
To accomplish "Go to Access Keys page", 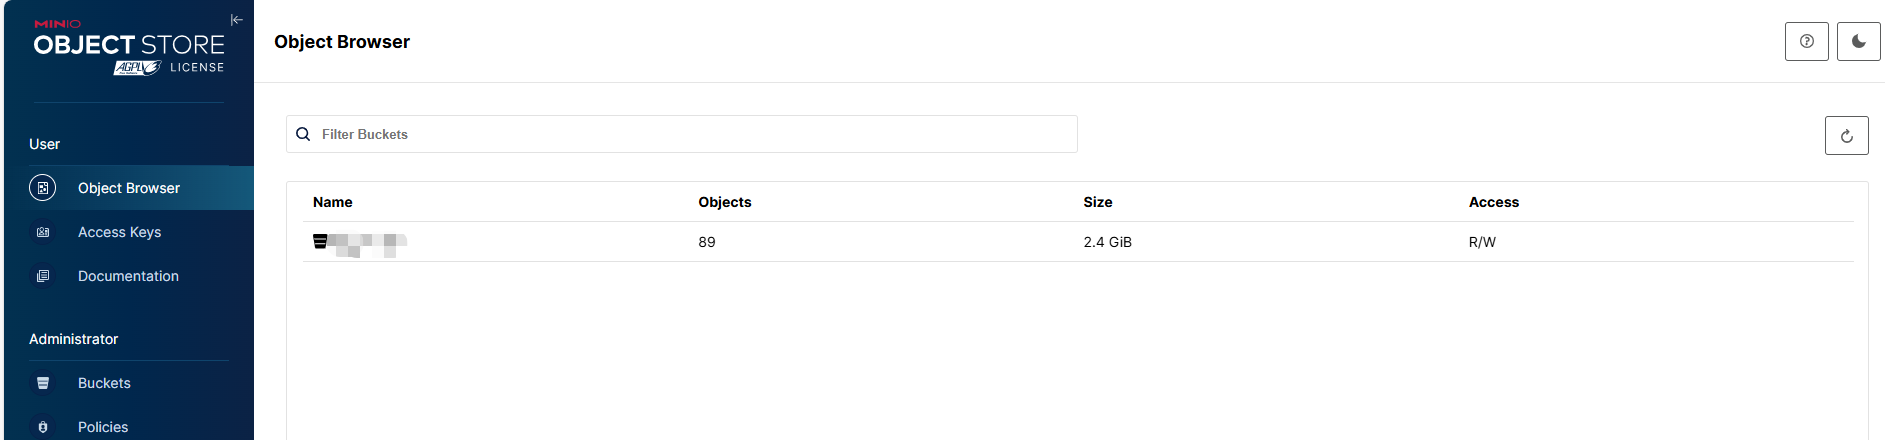I will pos(119,232).
